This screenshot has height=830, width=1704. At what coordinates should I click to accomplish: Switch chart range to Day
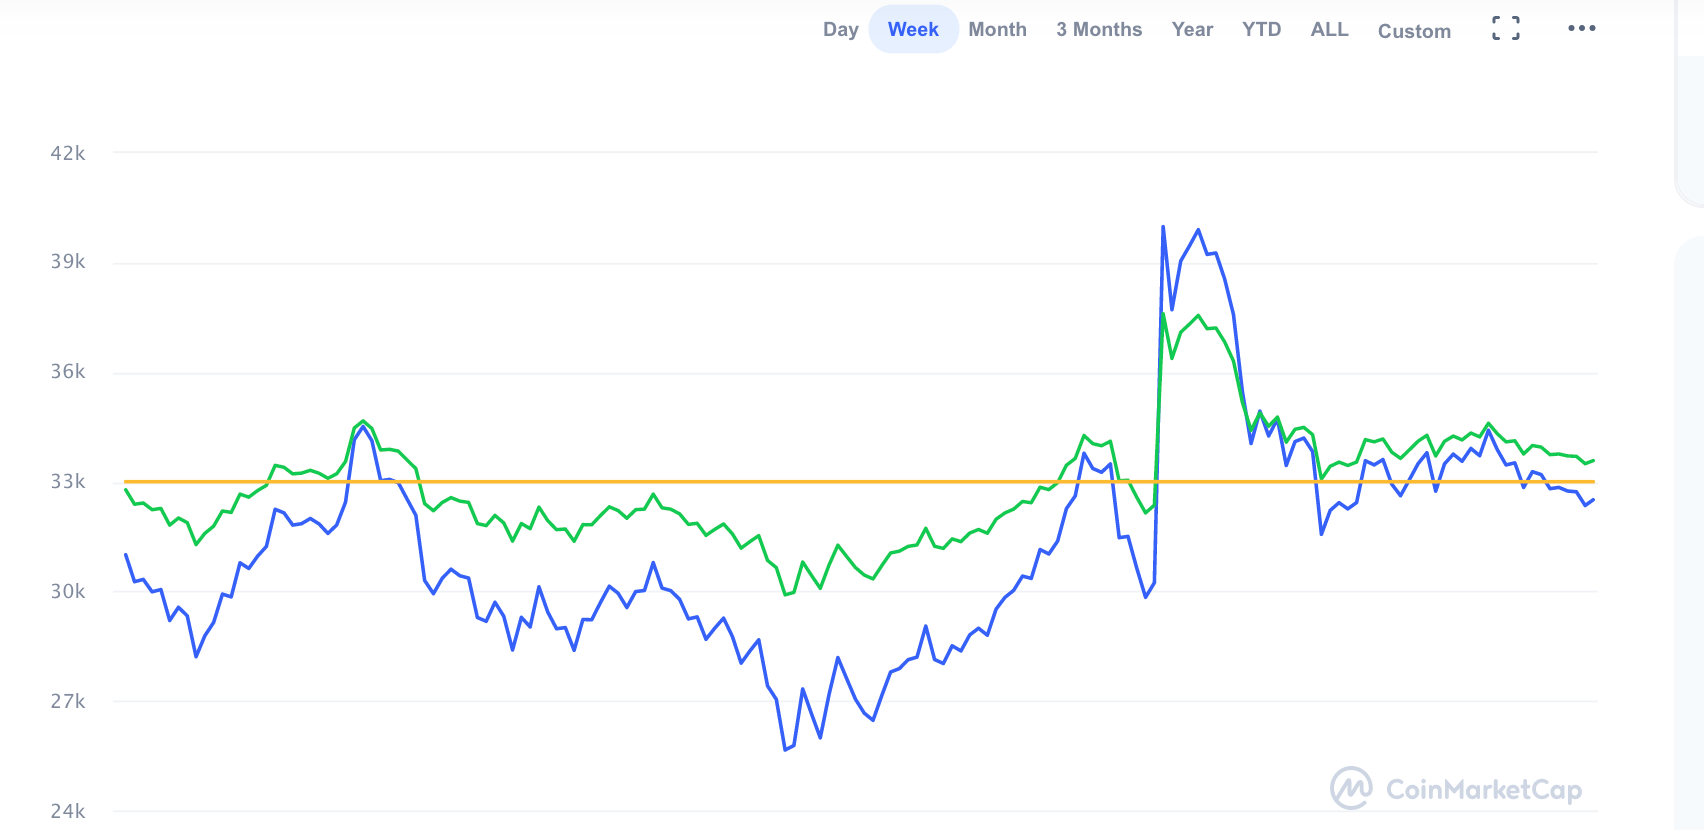[x=840, y=30]
